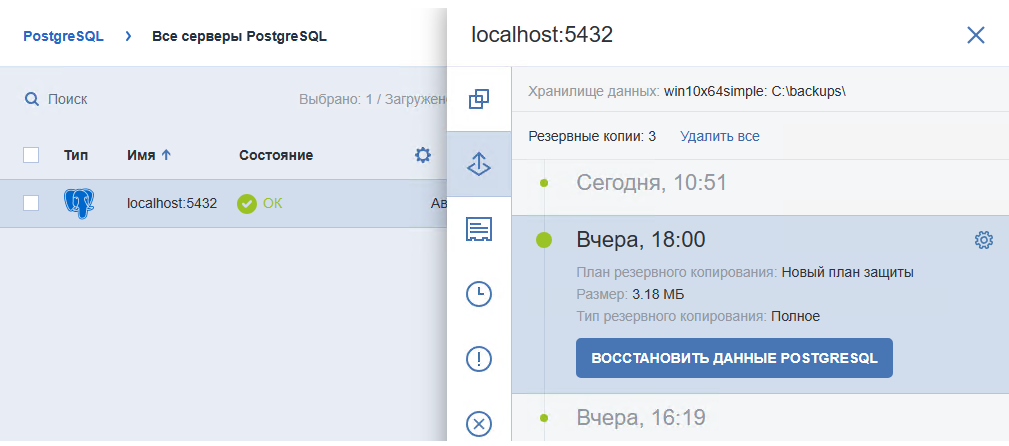Viewport: 1009px width, 446px height.
Task: Click the Удалить все link
Action: [x=719, y=136]
